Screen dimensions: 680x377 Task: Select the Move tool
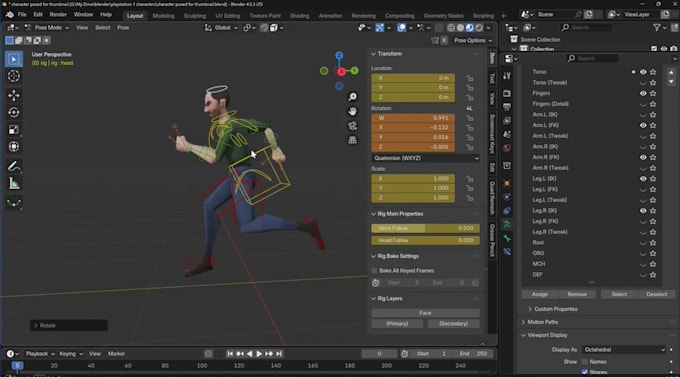click(x=14, y=95)
